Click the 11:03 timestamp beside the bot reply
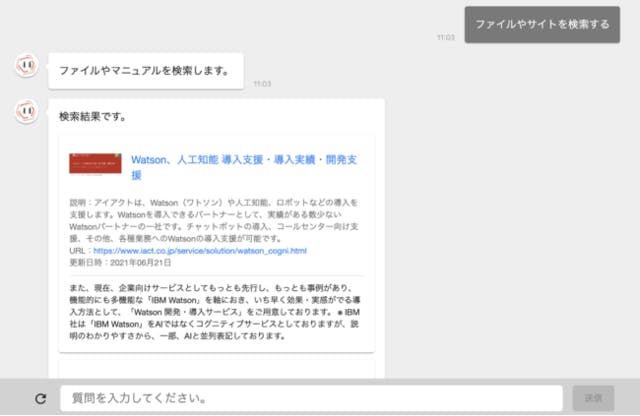This screenshot has width=640, height=416. 262,84
